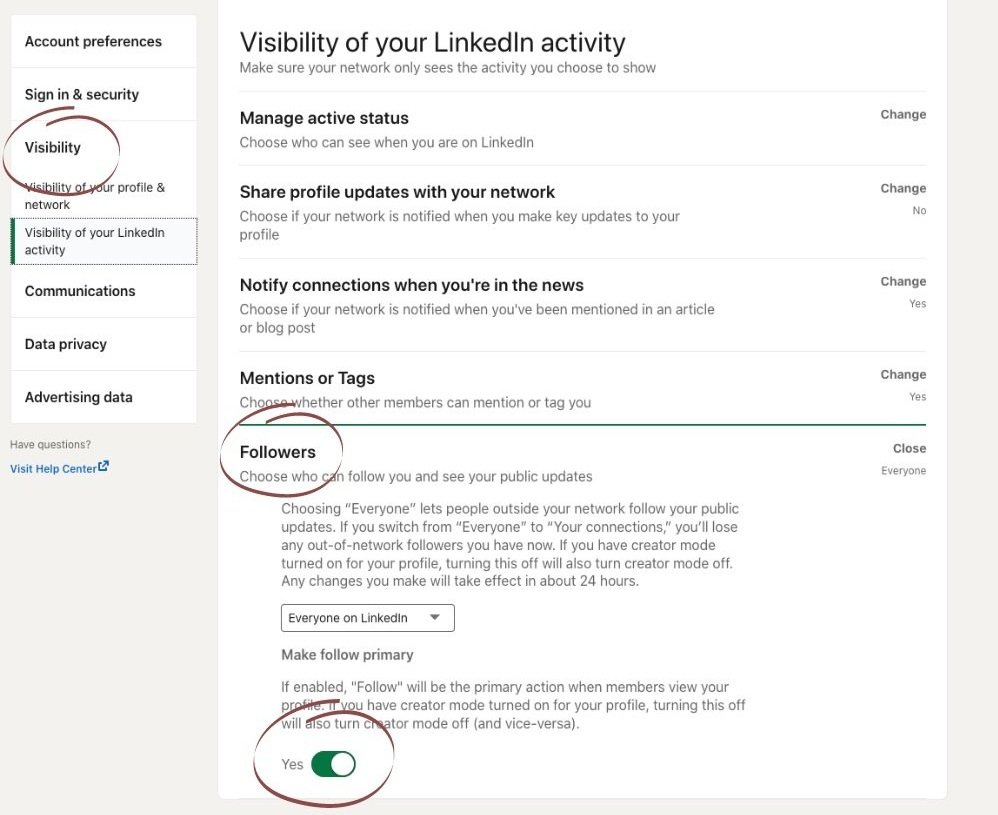Select the Visibility sidebar section
The width and height of the screenshot is (998, 815).
pyautogui.click(x=53, y=147)
